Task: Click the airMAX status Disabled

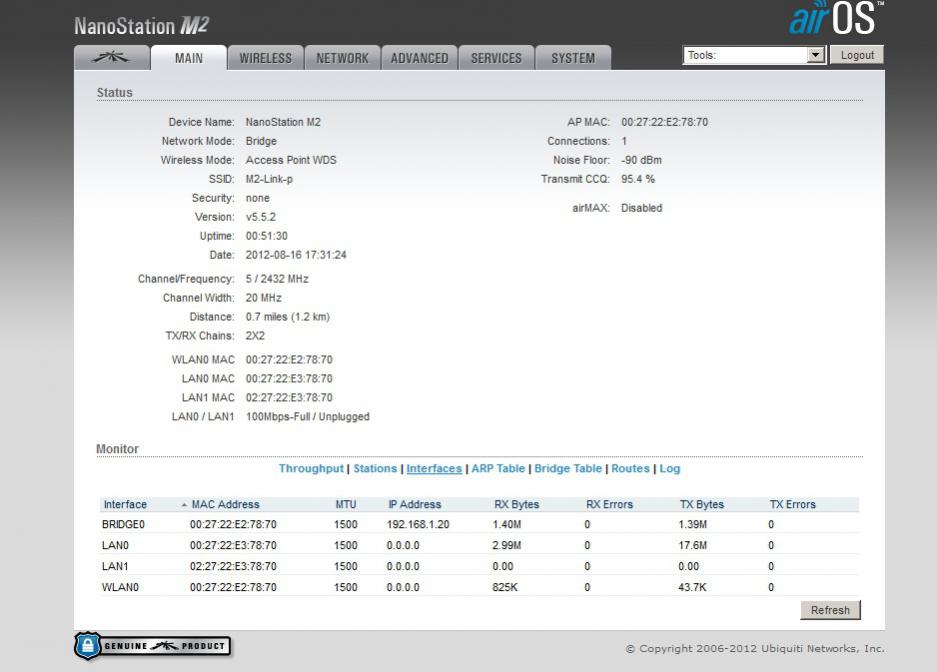Action: (x=641, y=208)
